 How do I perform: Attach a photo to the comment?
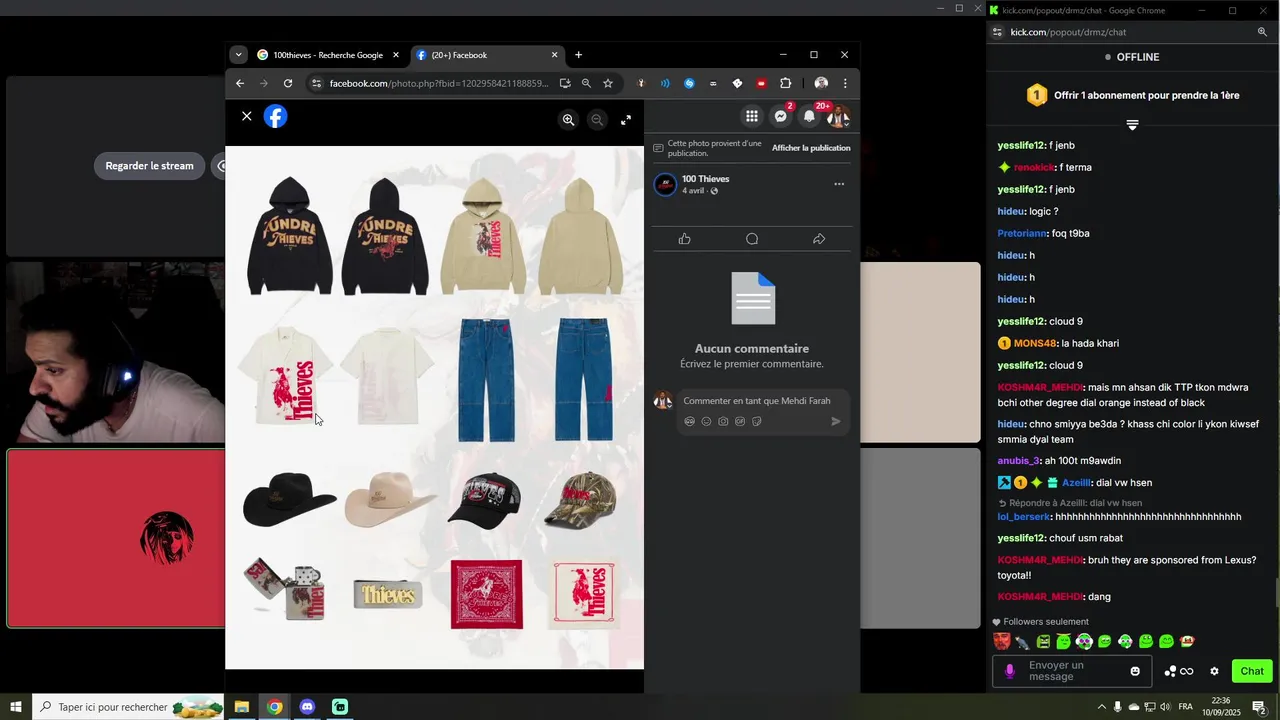723,422
